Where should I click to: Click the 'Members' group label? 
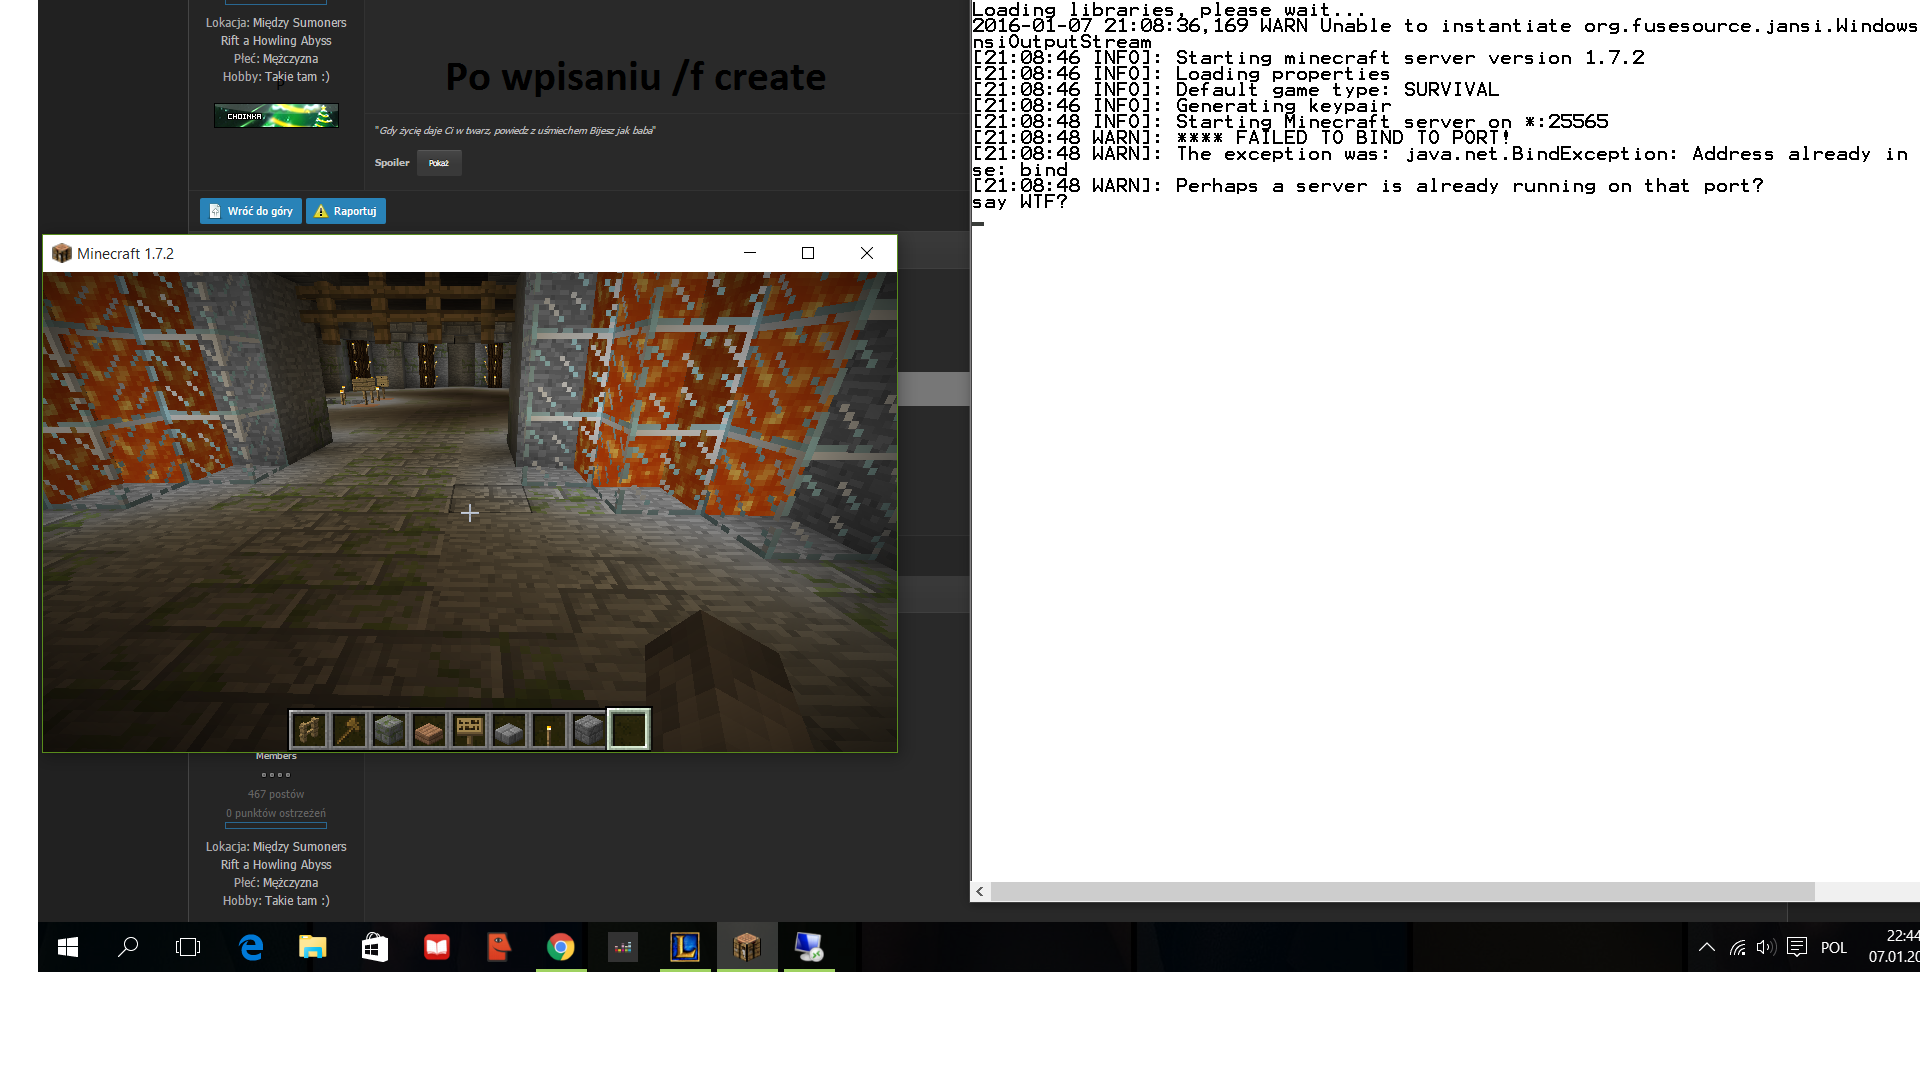tap(276, 756)
